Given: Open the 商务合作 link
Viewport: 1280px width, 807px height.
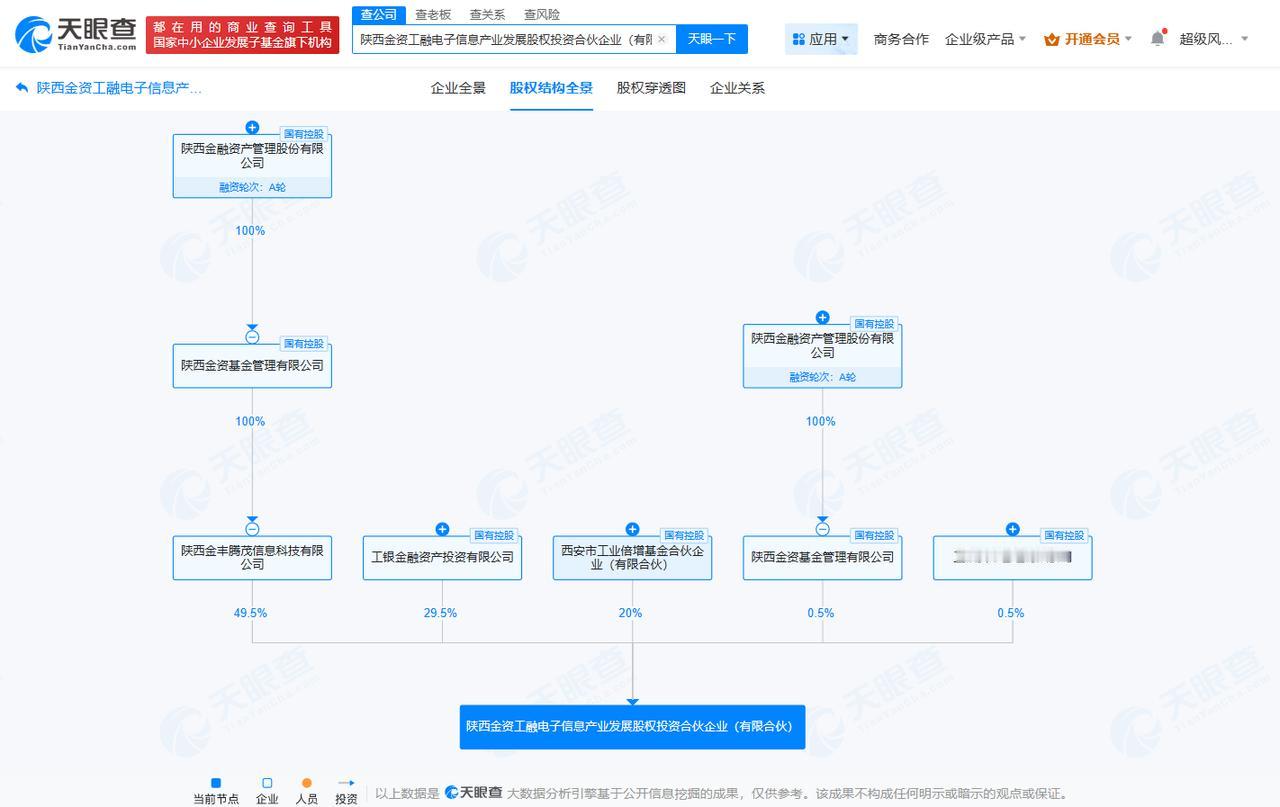Looking at the screenshot, I should 901,39.
